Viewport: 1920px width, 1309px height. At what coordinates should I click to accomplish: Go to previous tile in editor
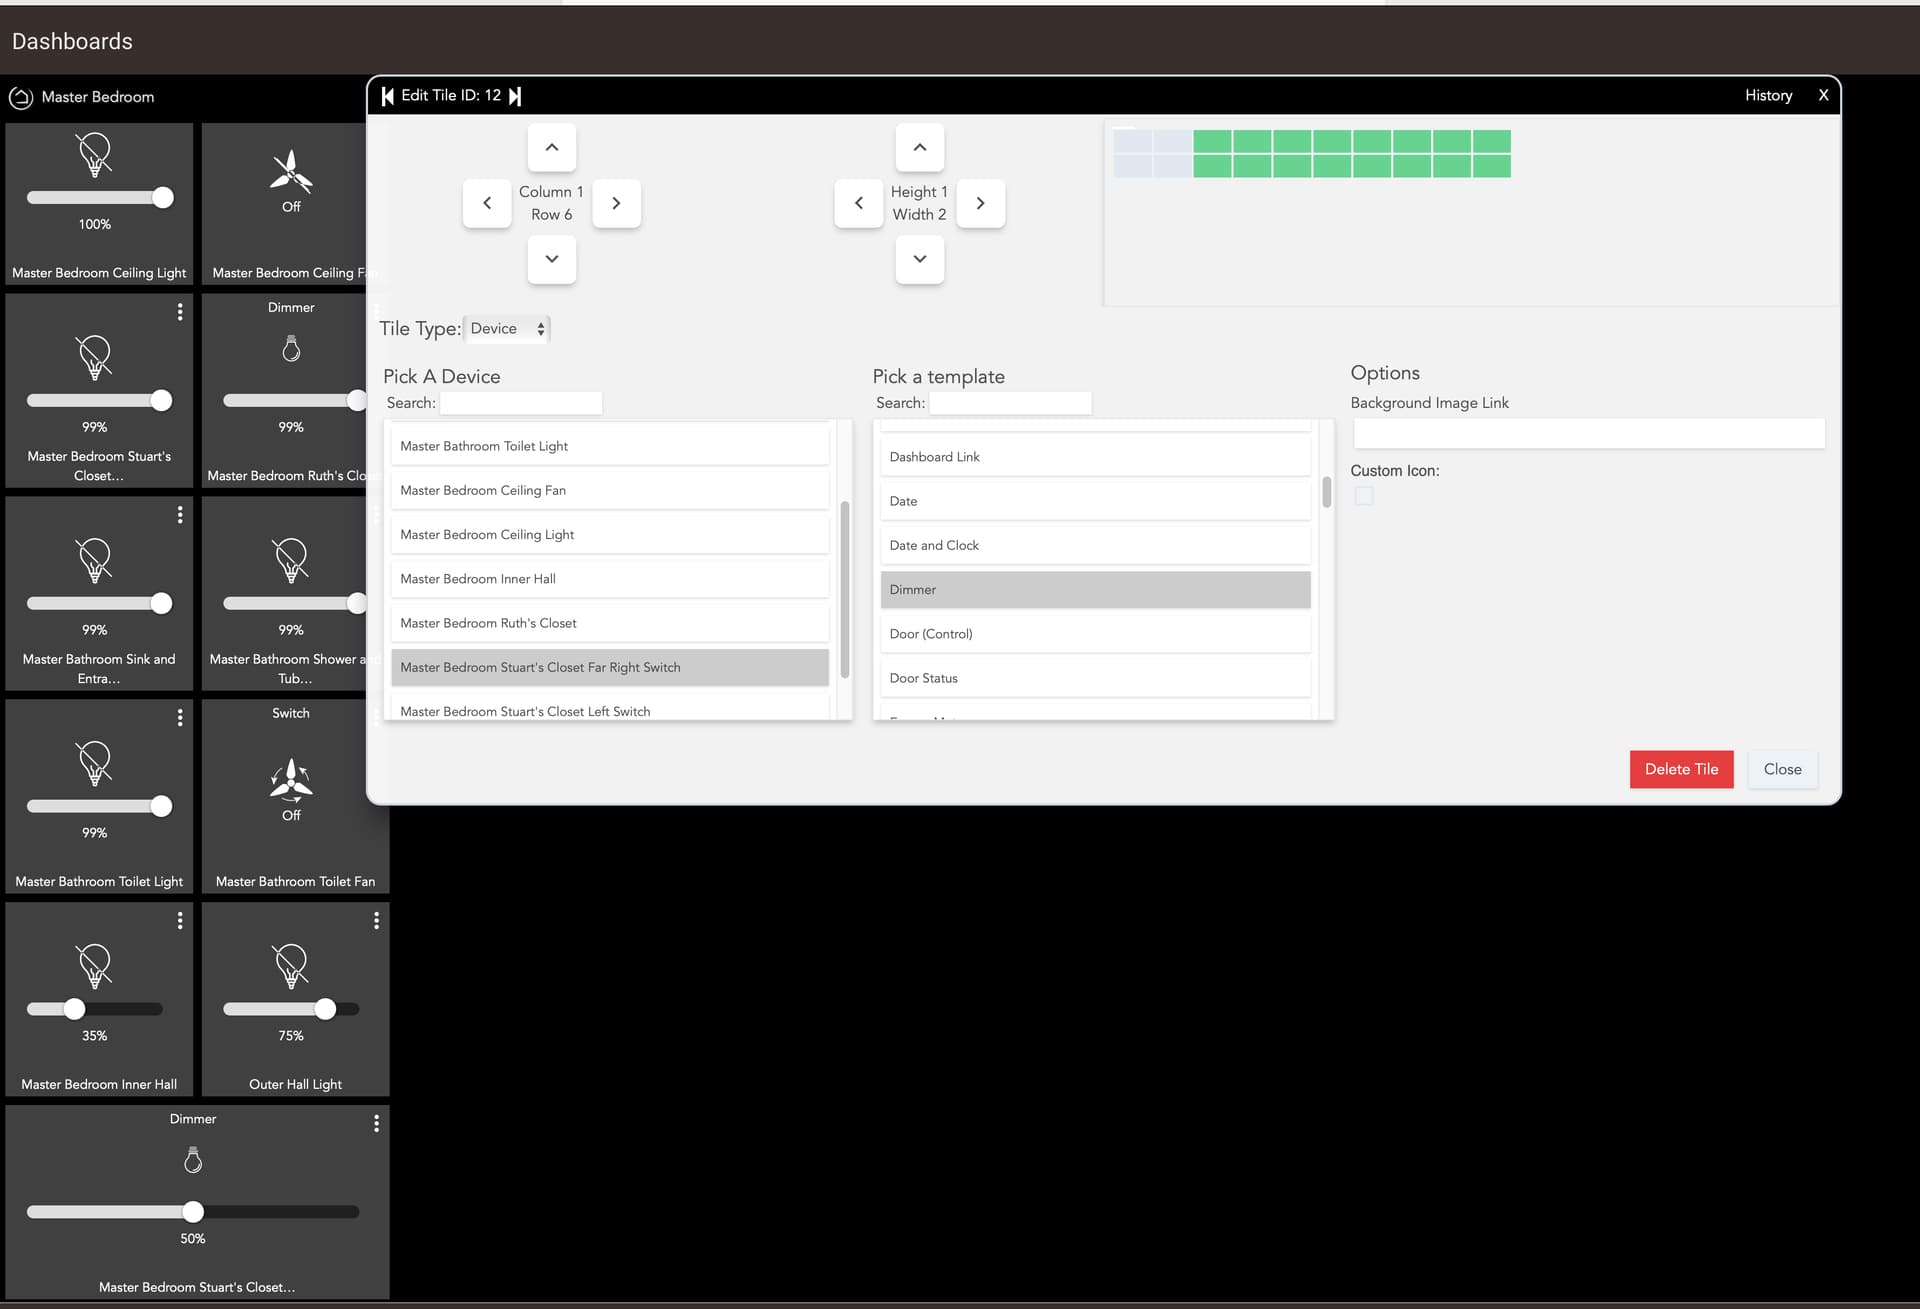point(388,96)
